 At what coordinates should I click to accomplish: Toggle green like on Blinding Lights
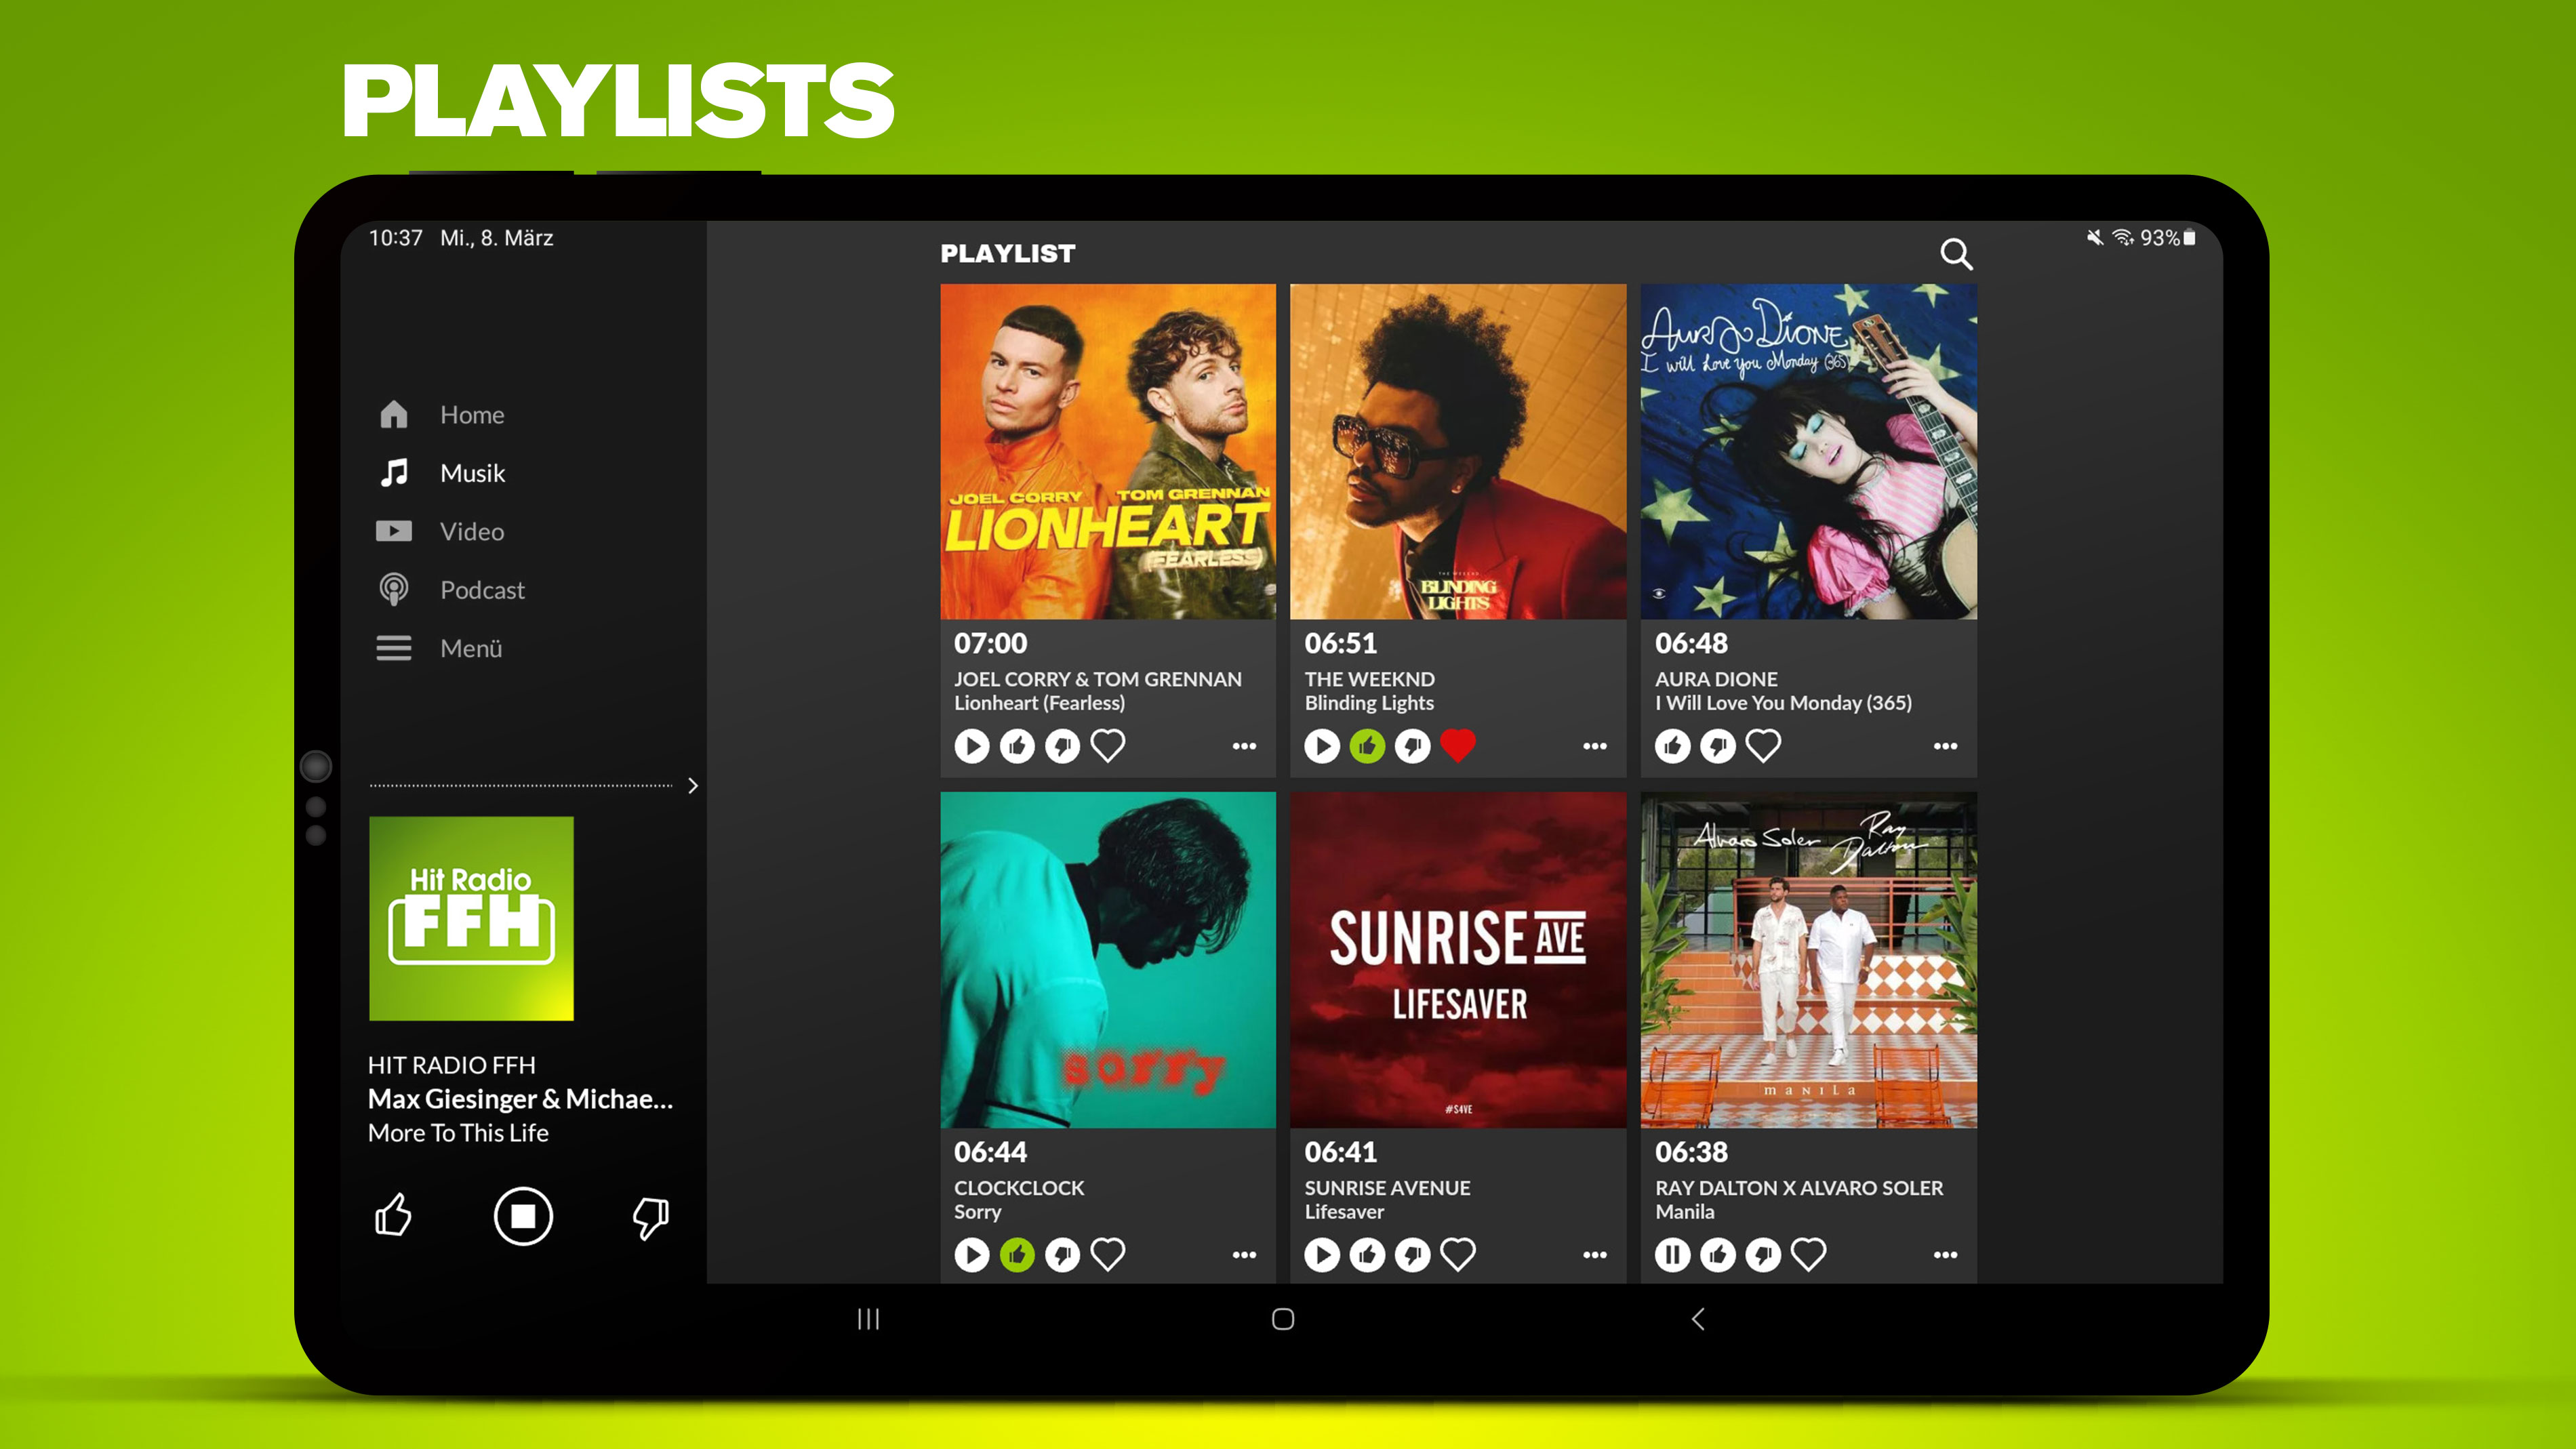click(1367, 746)
